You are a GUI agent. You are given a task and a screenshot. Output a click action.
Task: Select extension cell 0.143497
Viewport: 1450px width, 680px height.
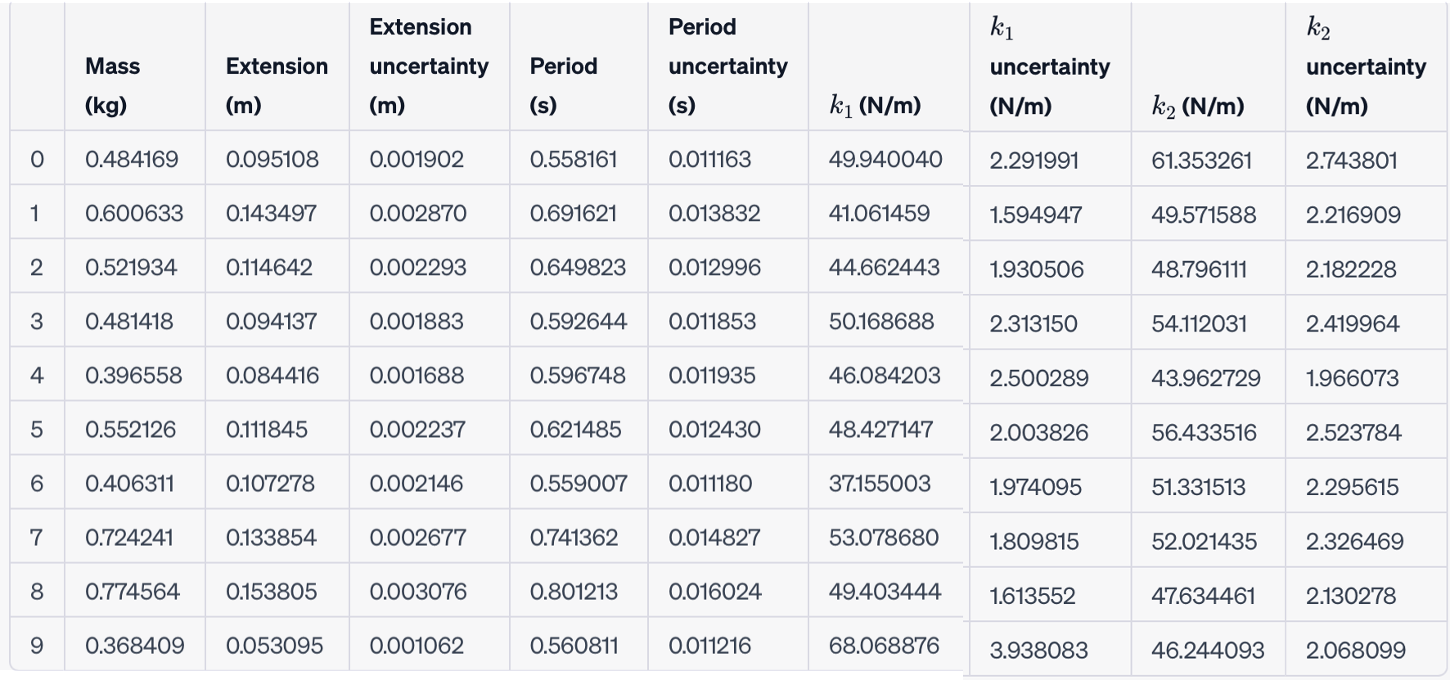[272, 213]
